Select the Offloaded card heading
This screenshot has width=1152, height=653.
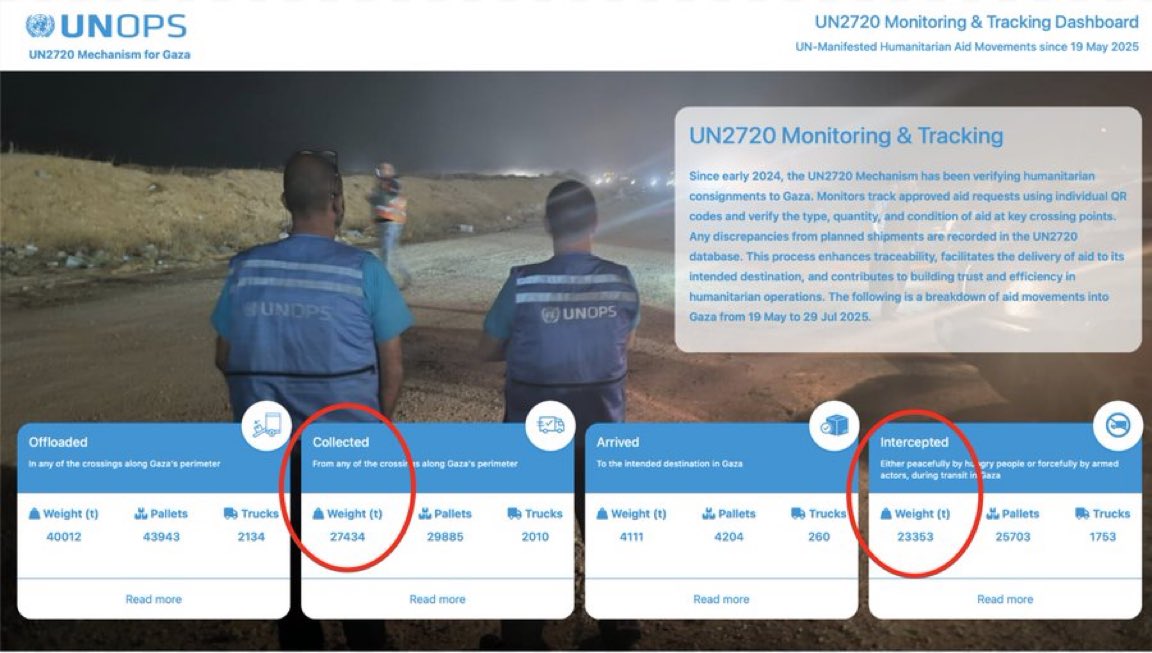click(58, 442)
